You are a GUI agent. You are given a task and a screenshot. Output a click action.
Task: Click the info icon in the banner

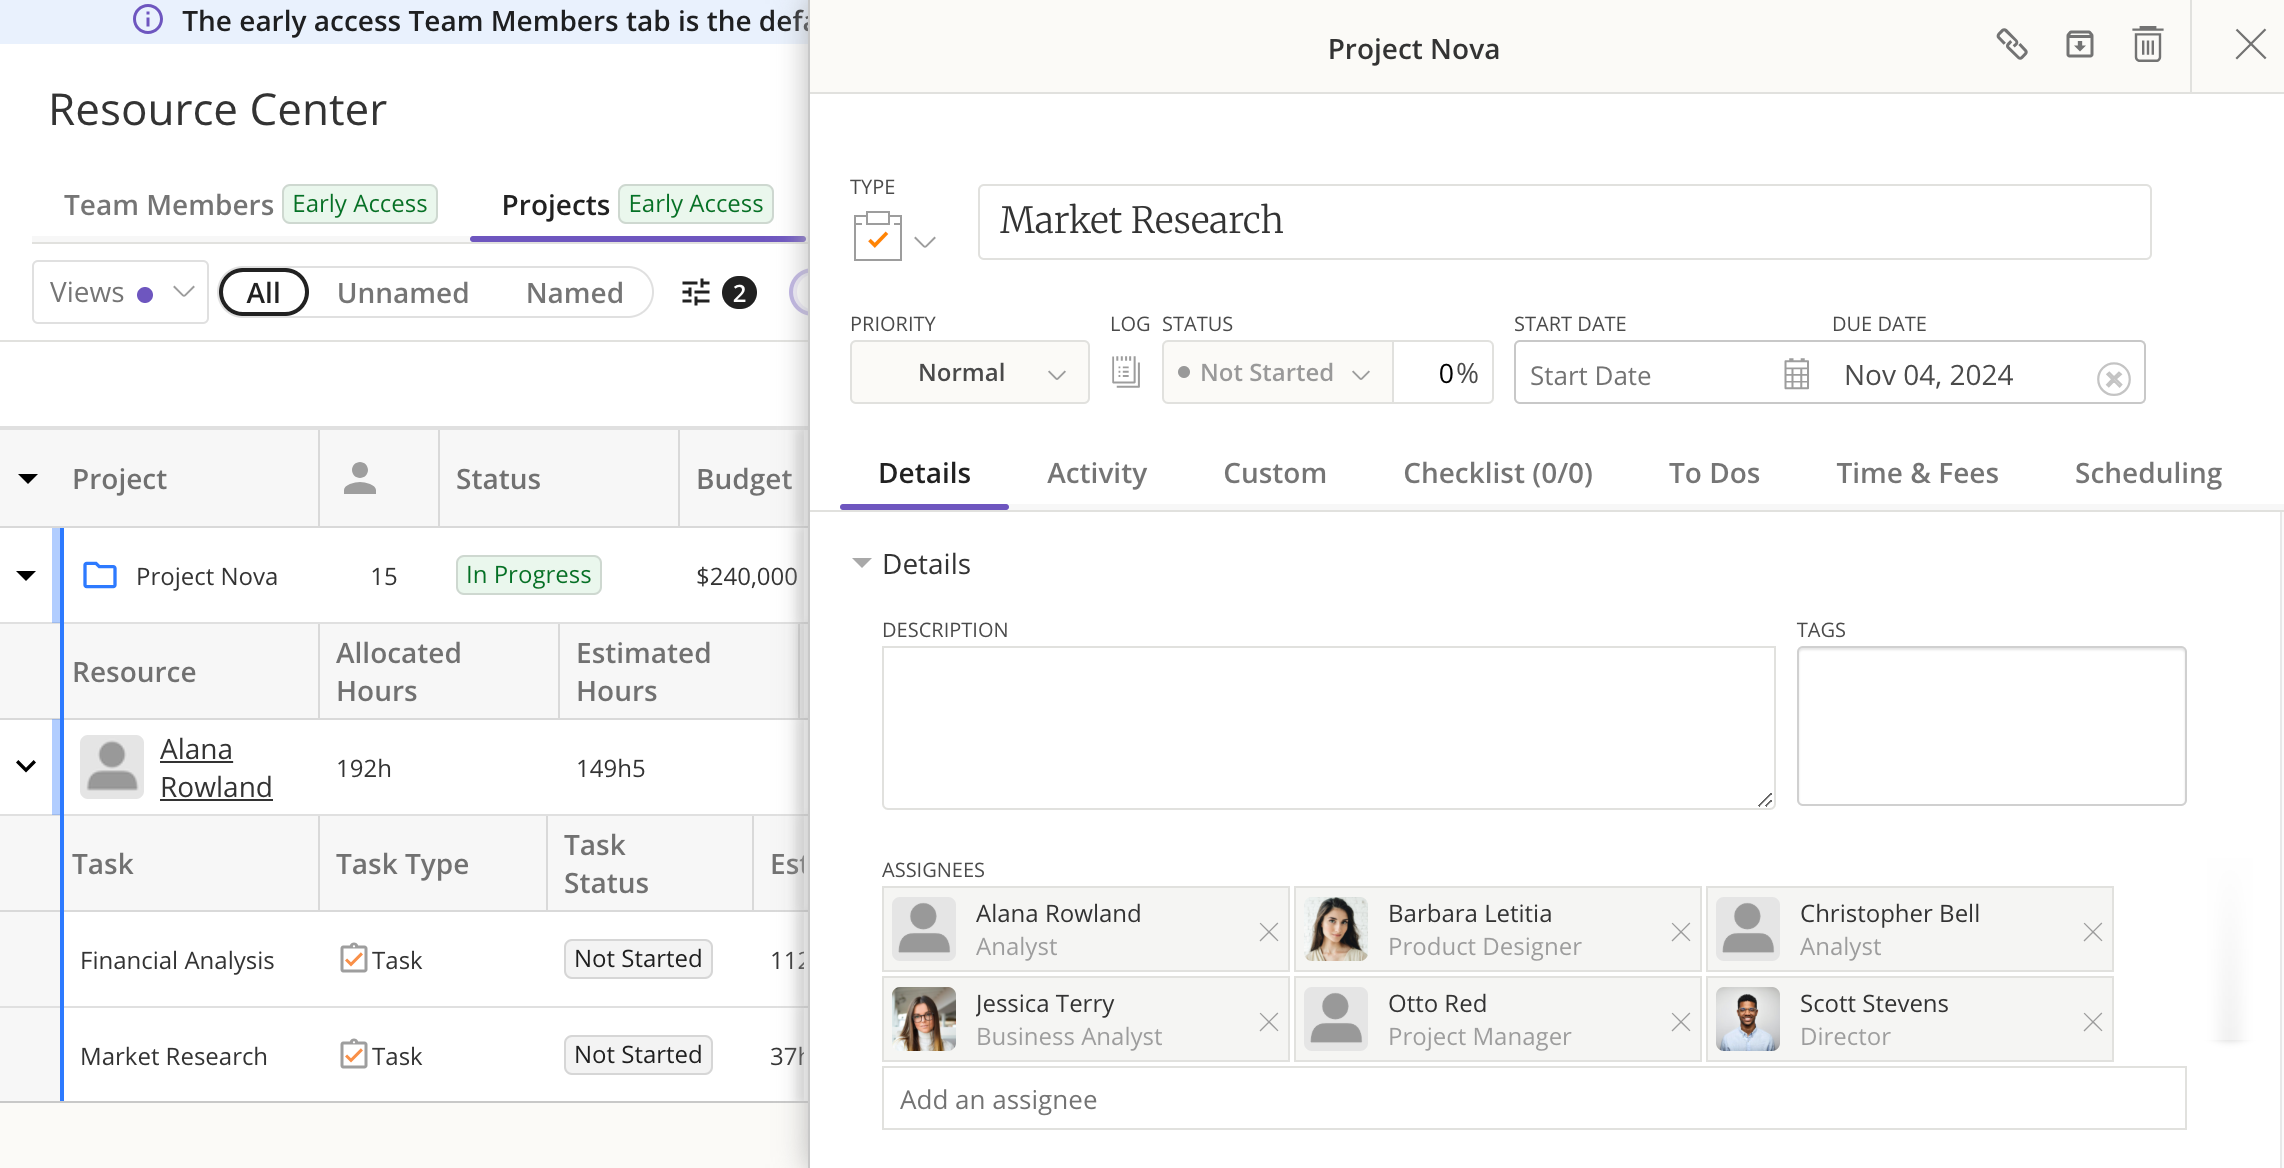pyautogui.click(x=148, y=20)
